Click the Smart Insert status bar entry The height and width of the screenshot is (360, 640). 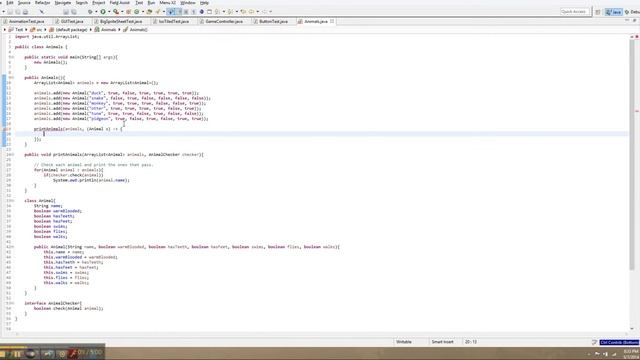coord(443,342)
